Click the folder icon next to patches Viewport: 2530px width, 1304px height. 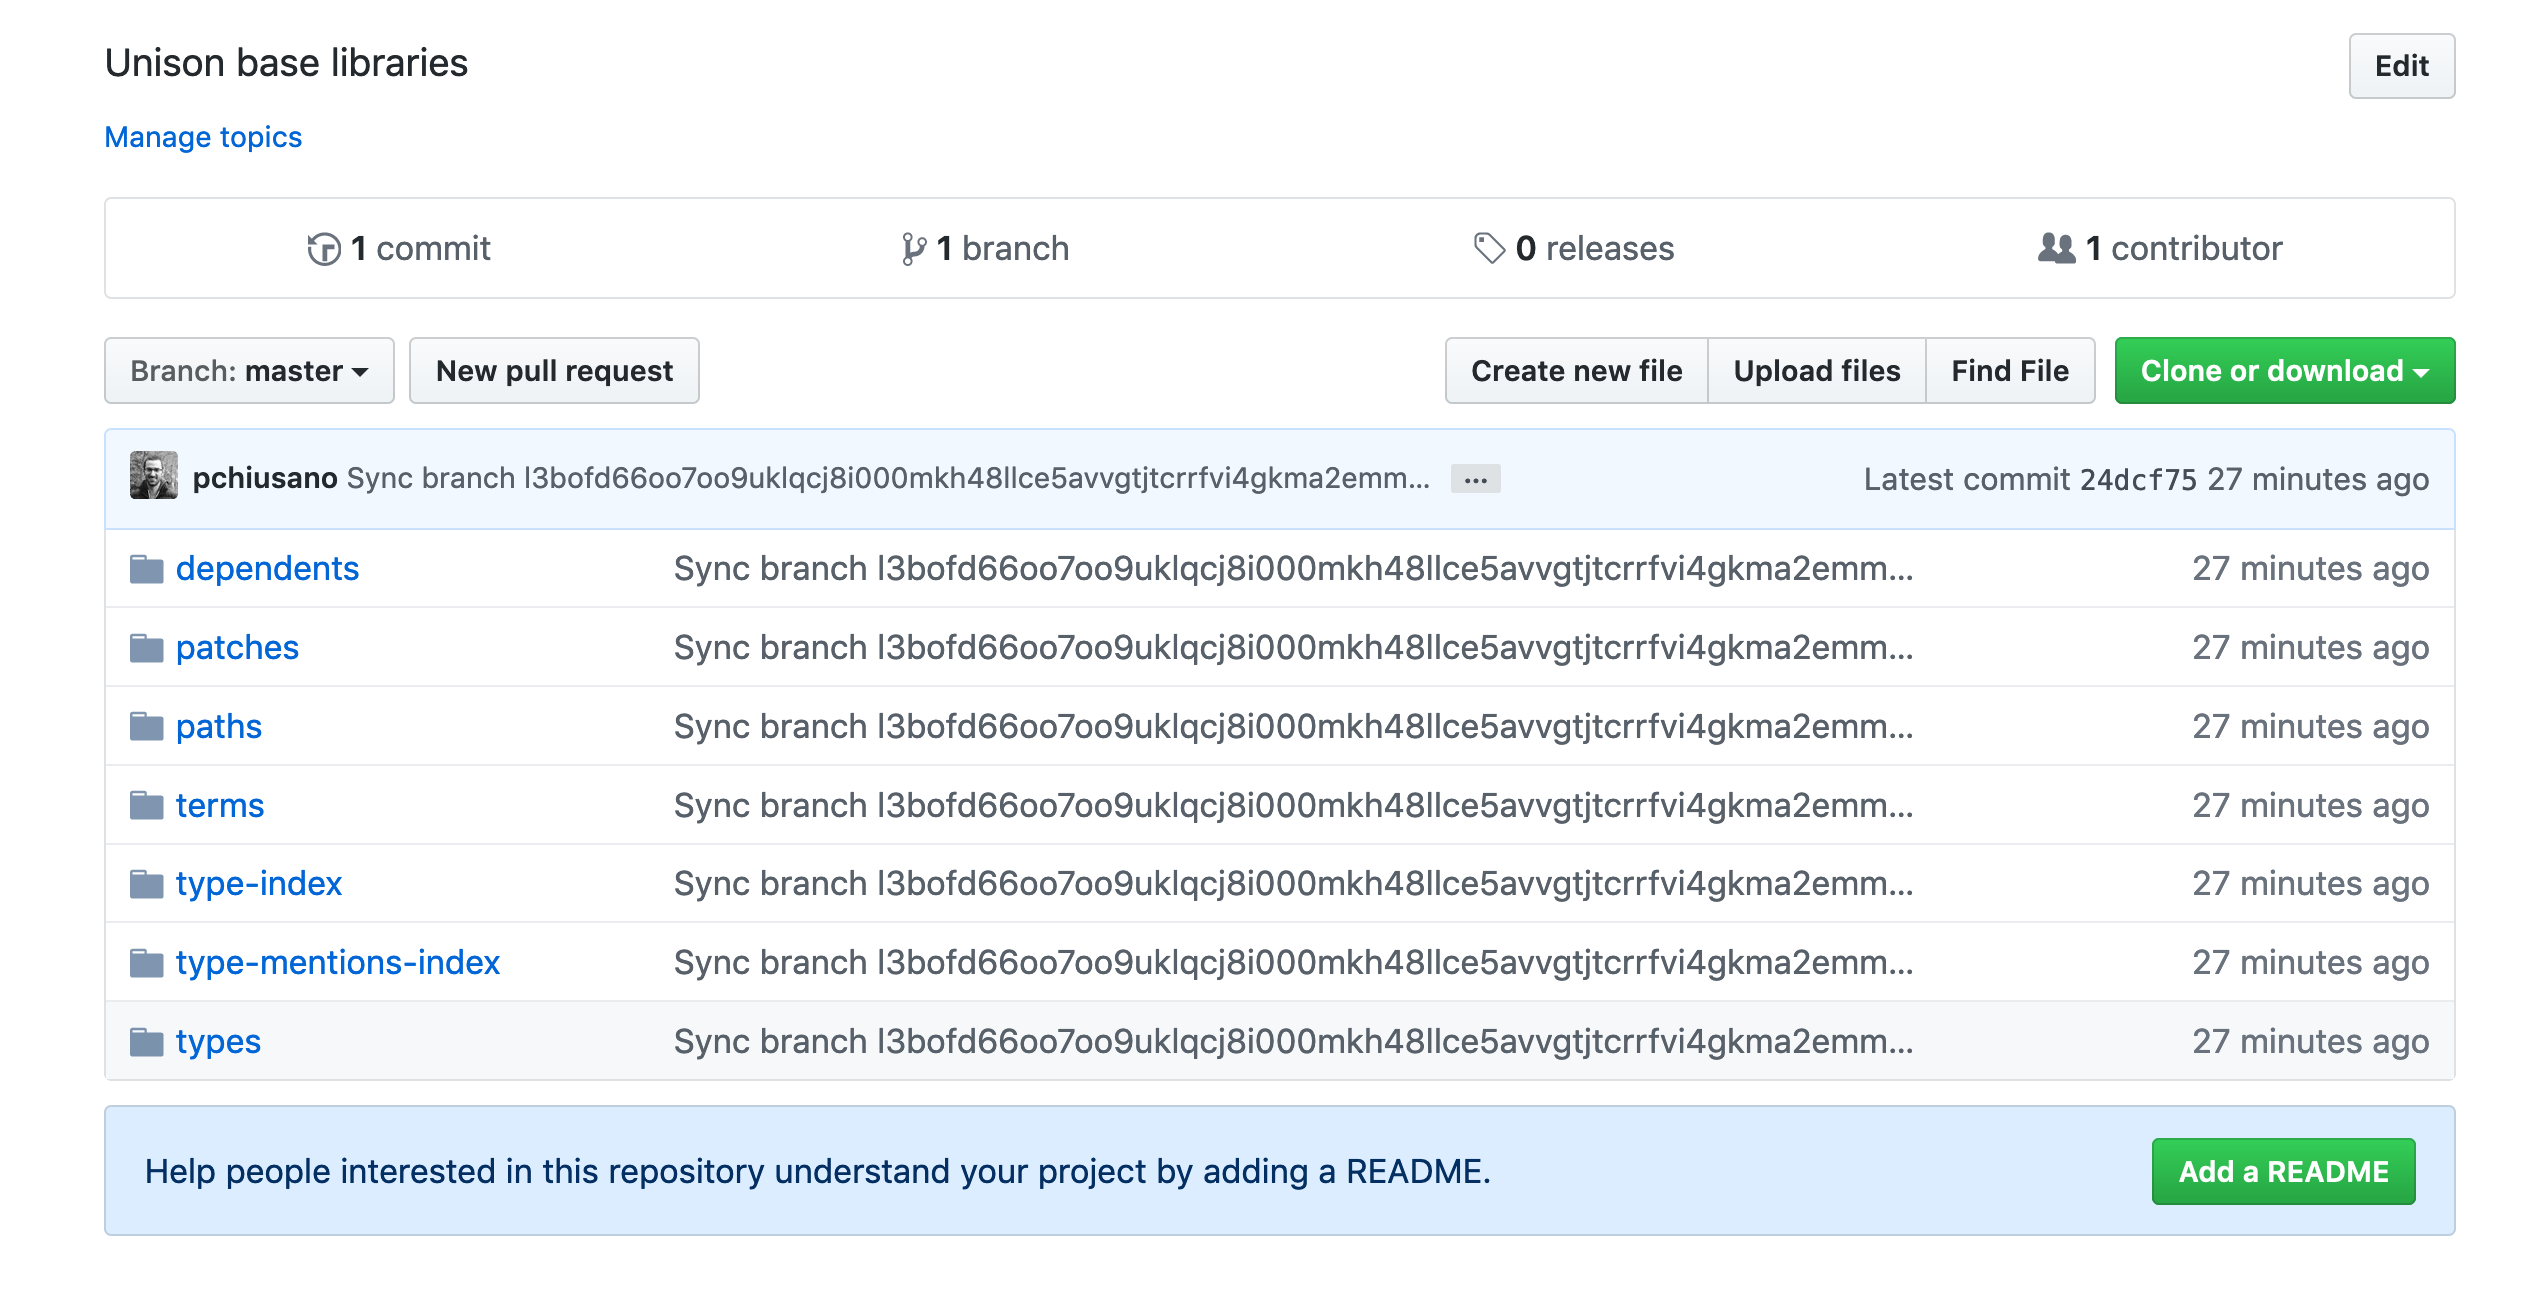point(146,647)
